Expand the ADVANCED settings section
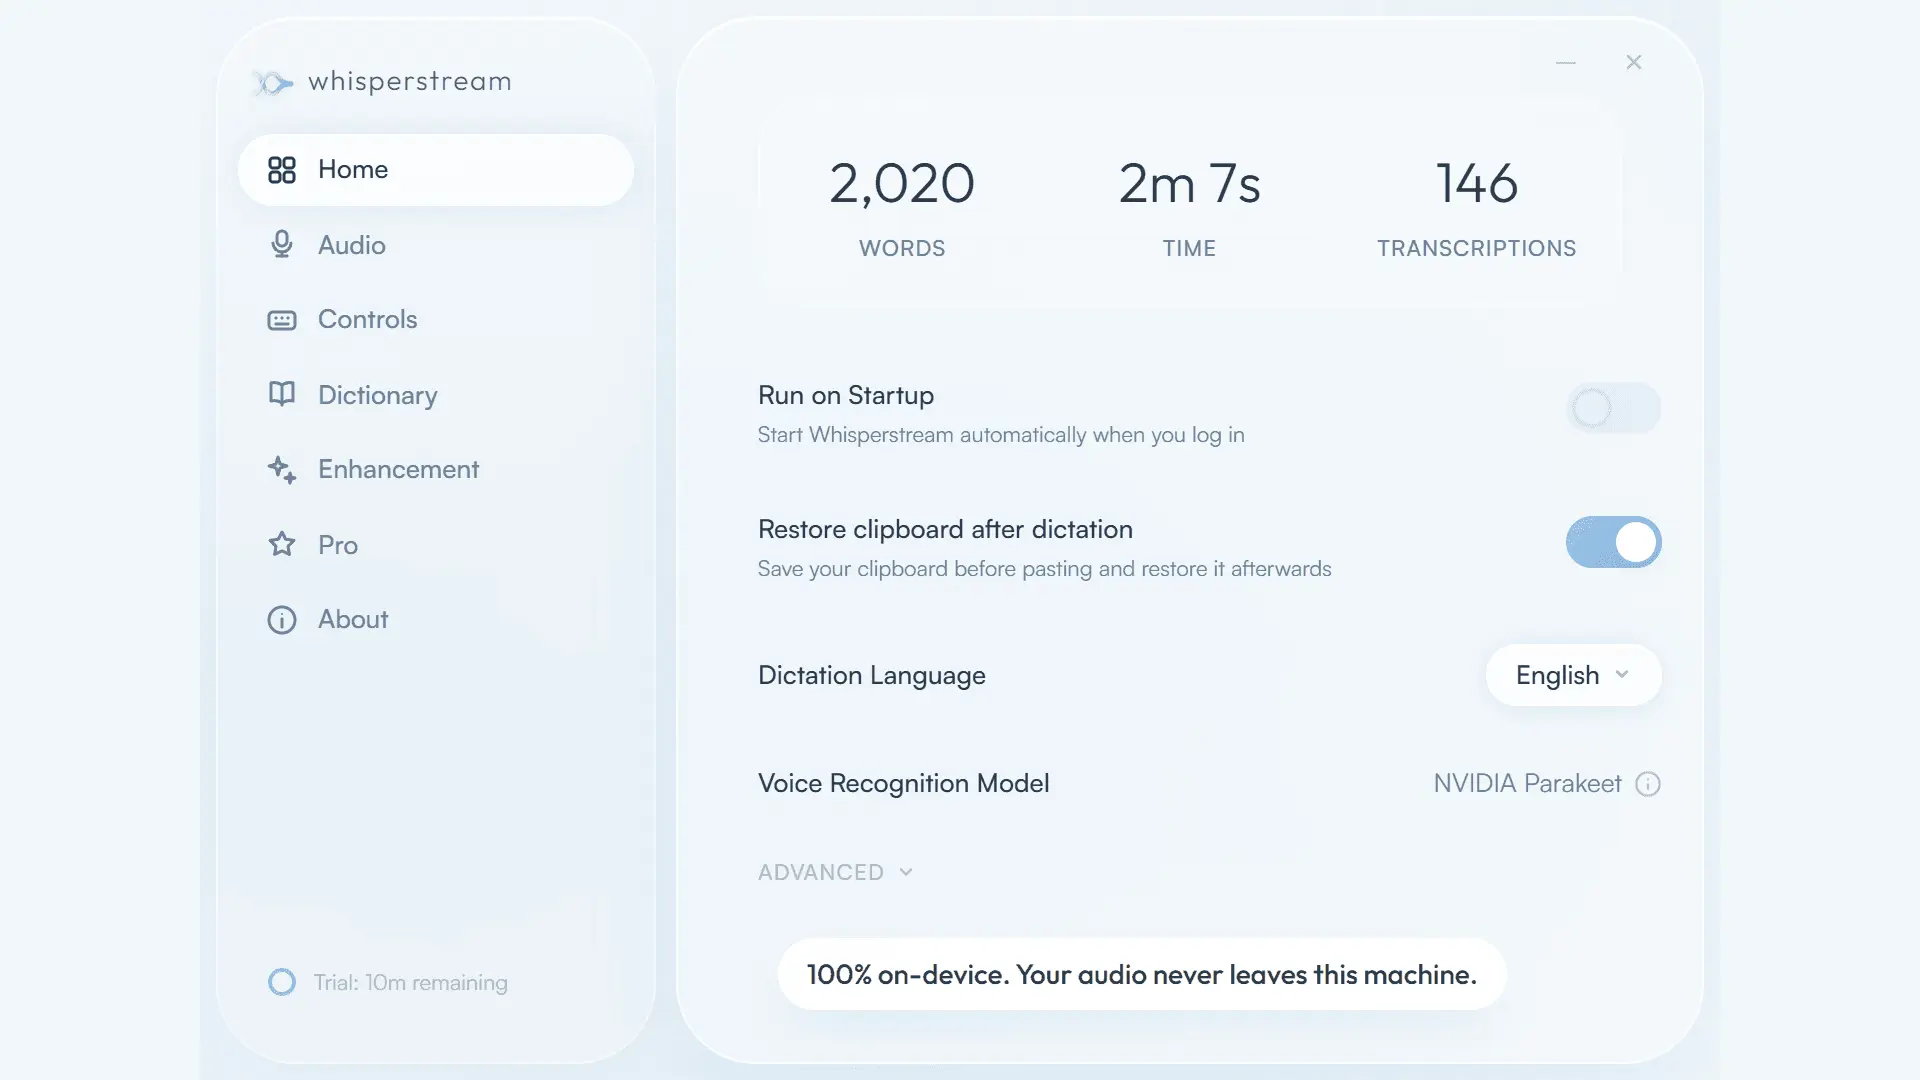Screen dimensions: 1920x1080 tap(836, 872)
